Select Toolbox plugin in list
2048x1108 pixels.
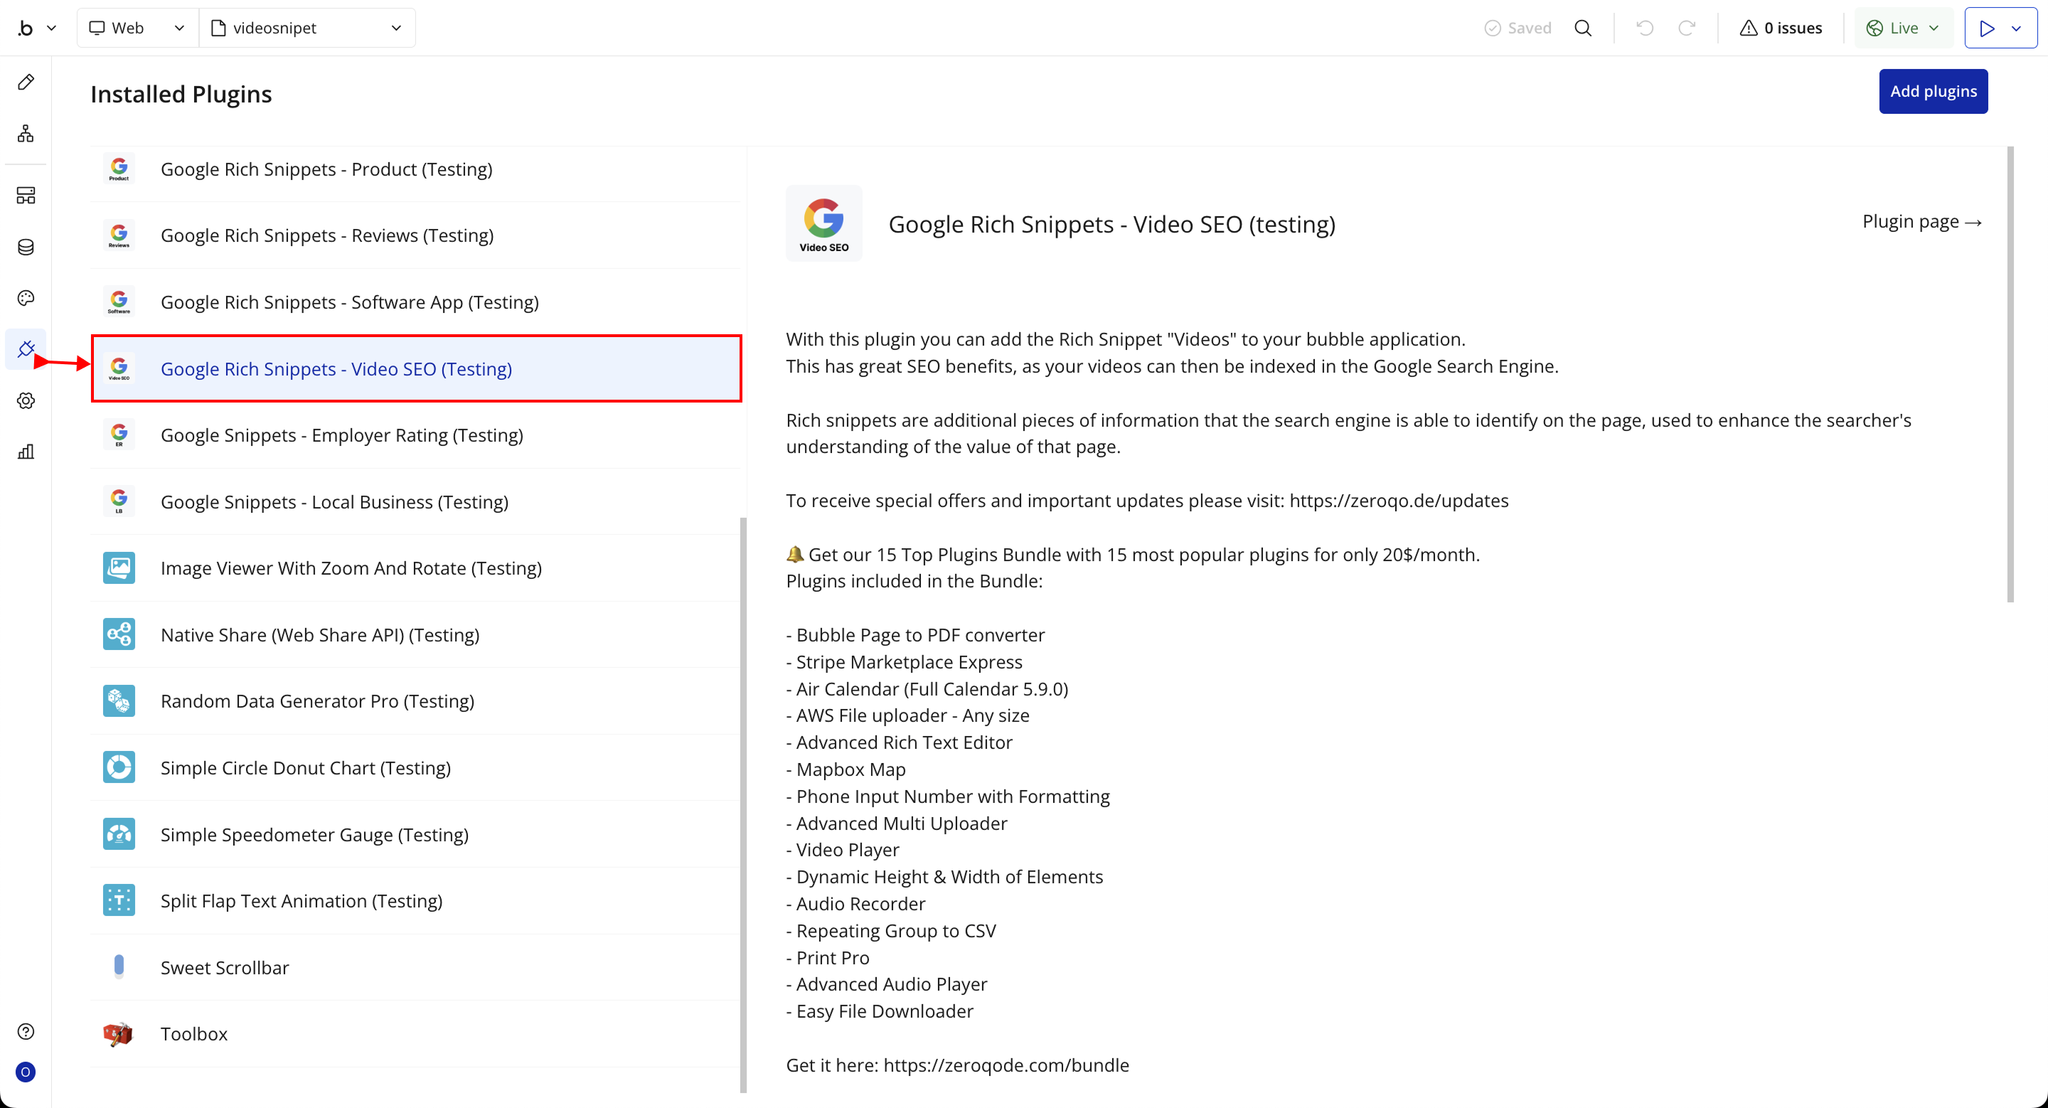pos(194,1034)
